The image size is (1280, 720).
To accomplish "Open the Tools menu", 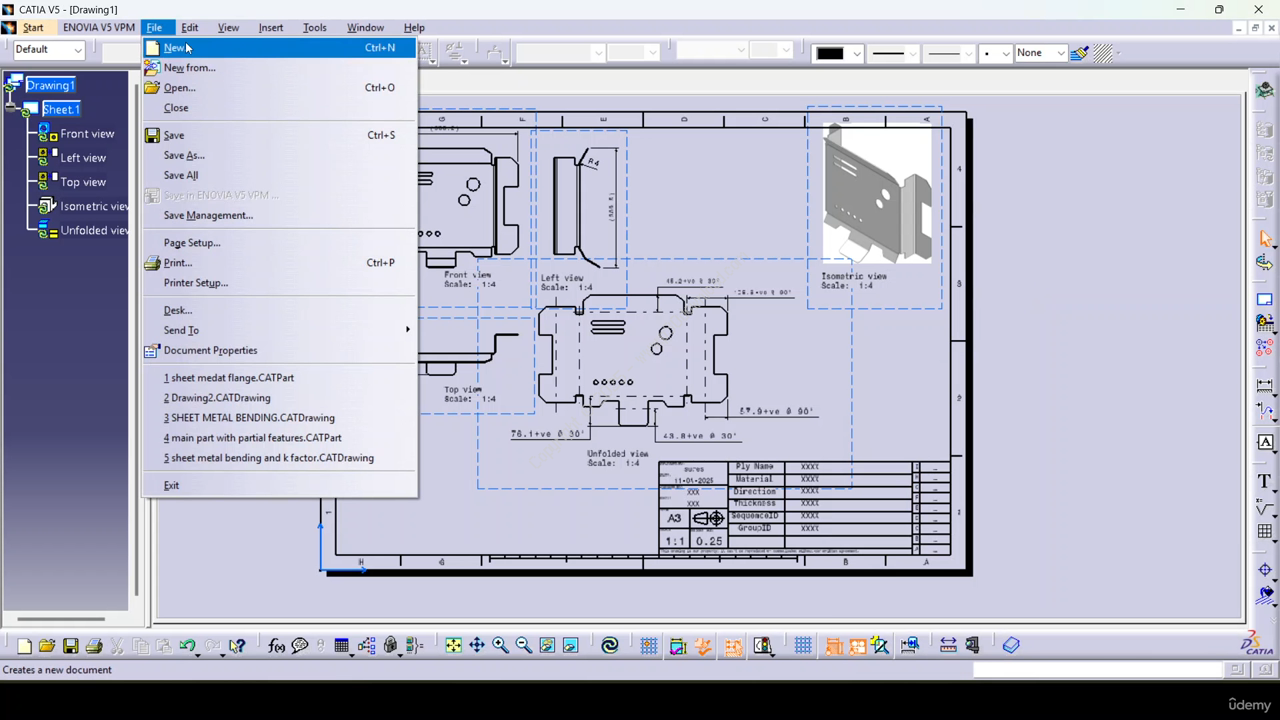I will click(314, 28).
